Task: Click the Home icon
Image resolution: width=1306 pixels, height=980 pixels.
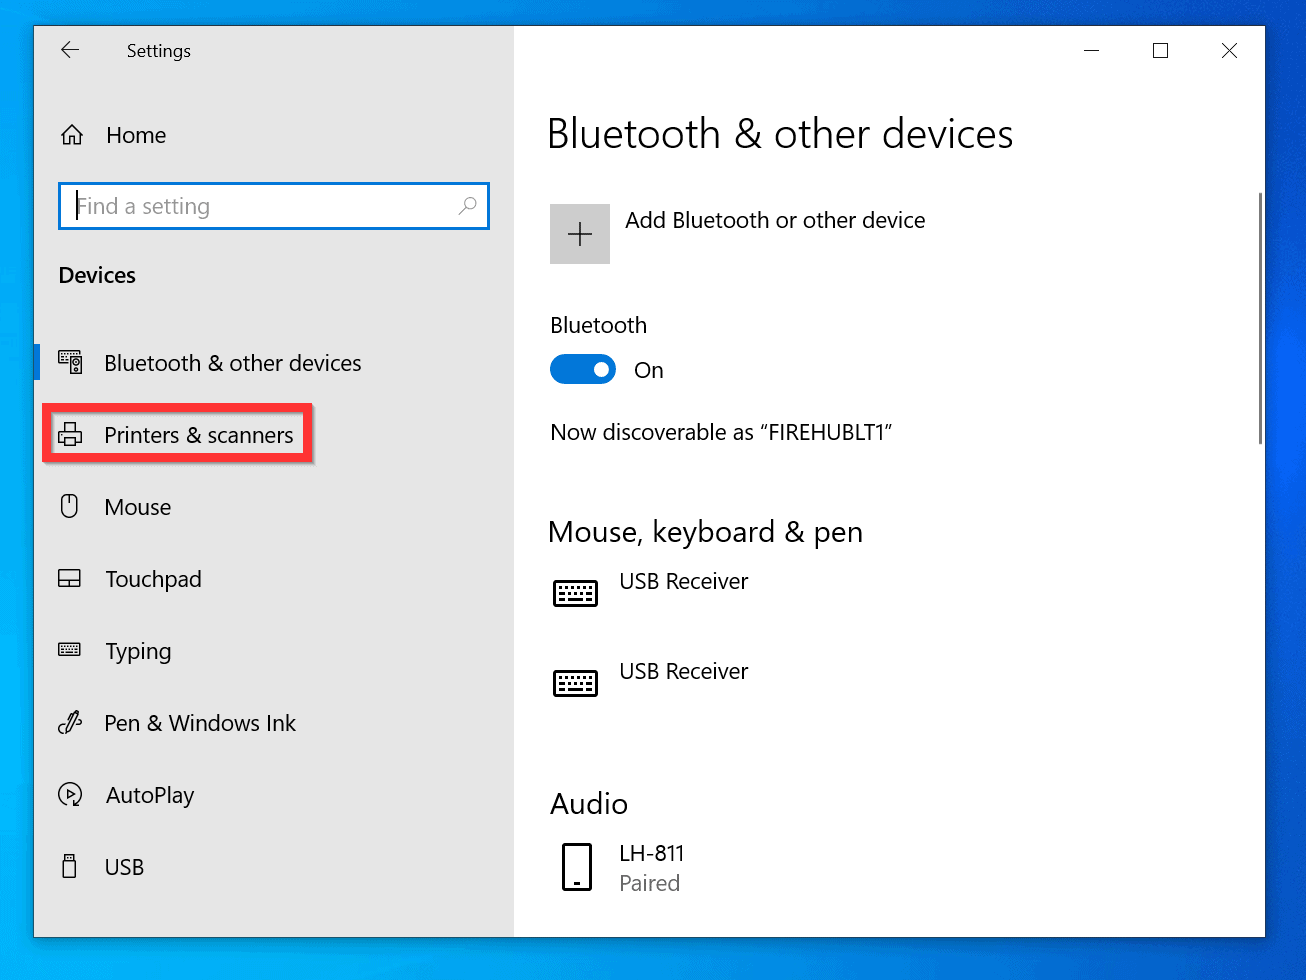Action: (70, 133)
